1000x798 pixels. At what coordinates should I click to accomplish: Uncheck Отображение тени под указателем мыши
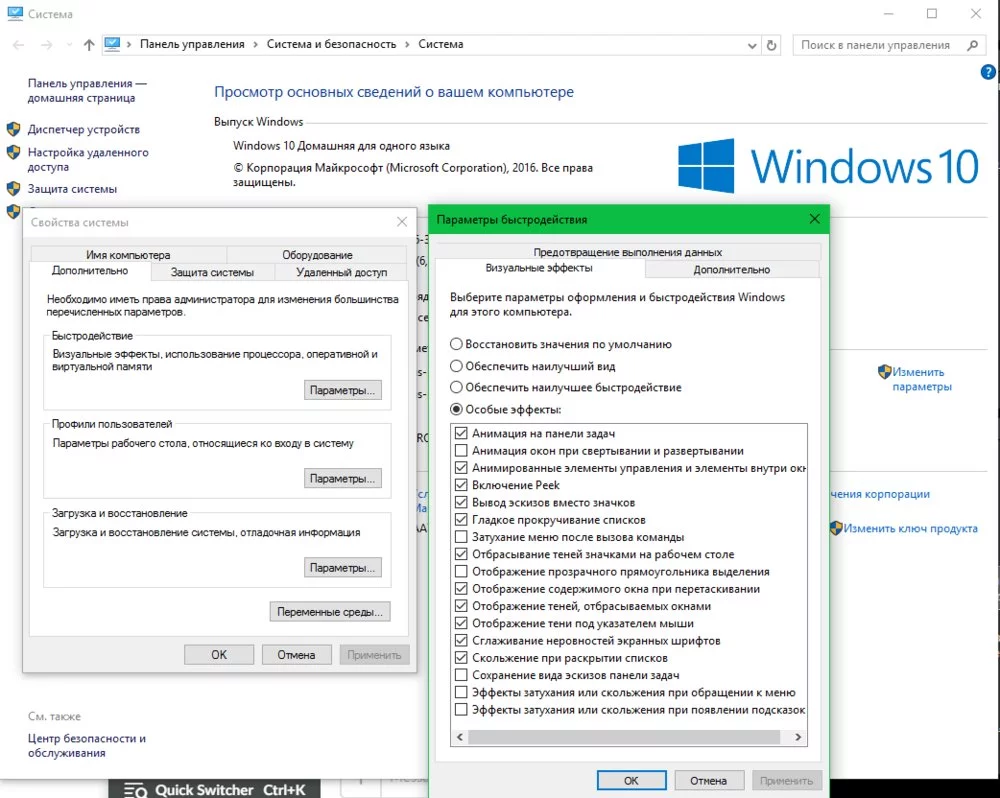tap(461, 623)
